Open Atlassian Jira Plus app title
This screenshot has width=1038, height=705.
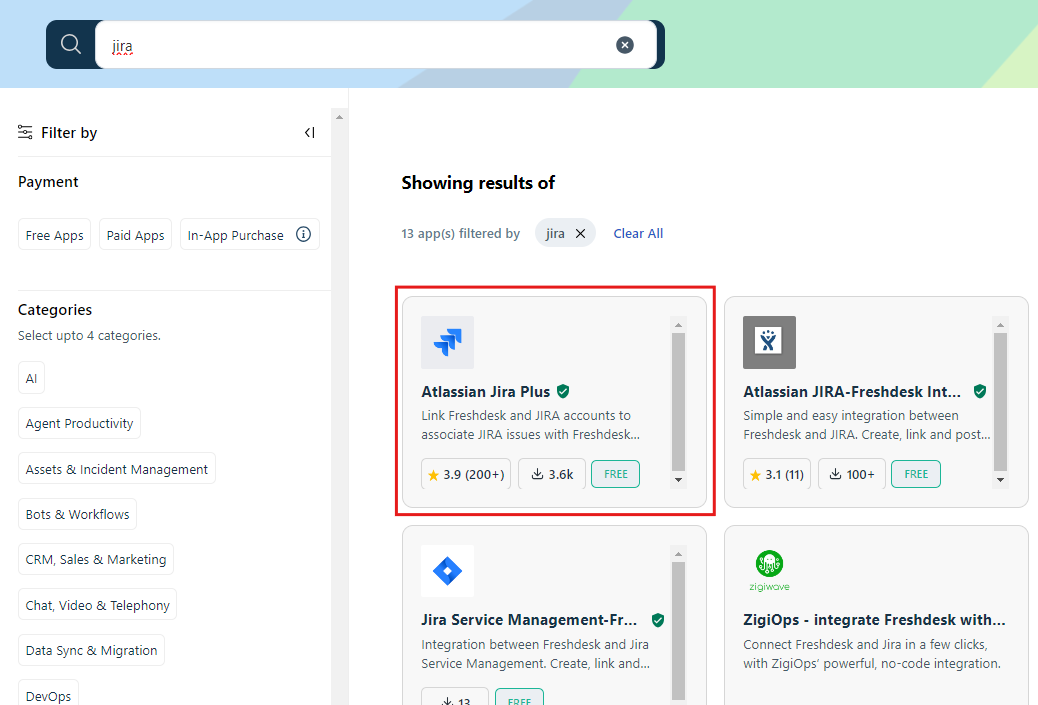point(485,391)
